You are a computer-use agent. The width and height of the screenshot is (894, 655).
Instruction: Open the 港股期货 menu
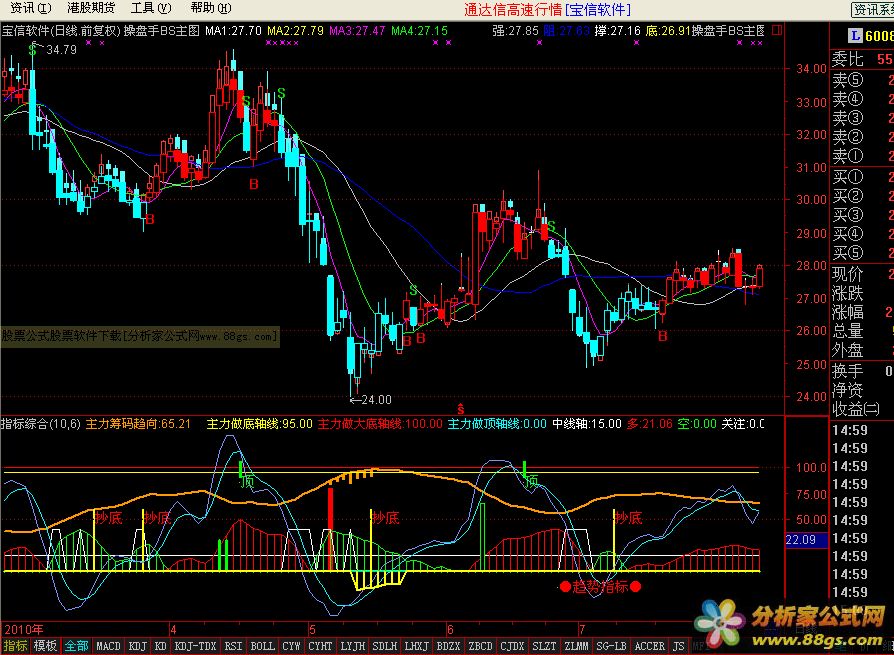91,8
